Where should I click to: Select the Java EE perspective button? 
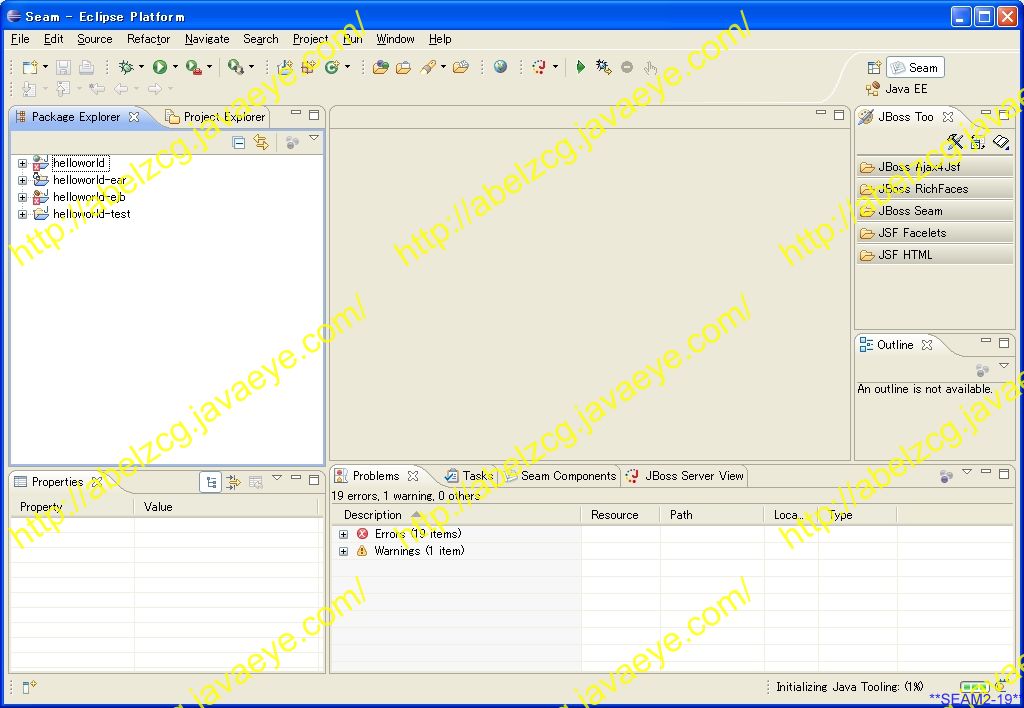coord(897,89)
